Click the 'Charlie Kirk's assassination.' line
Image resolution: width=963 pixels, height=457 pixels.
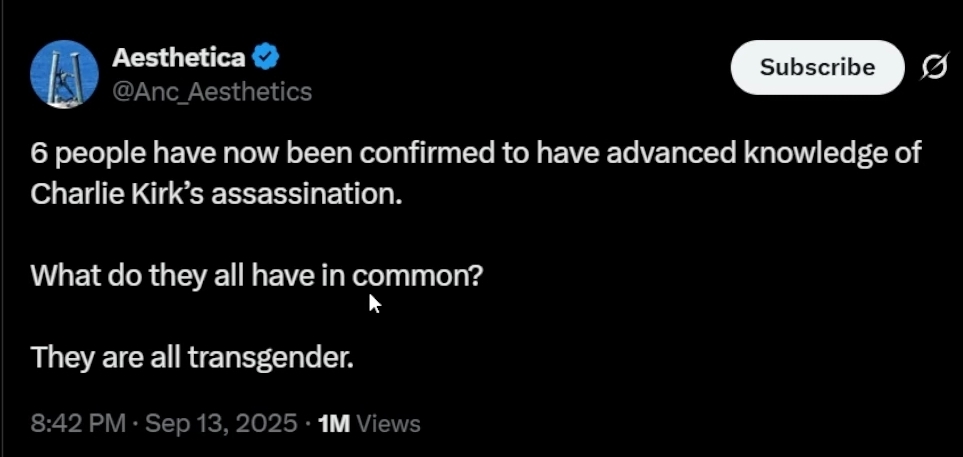(216, 195)
